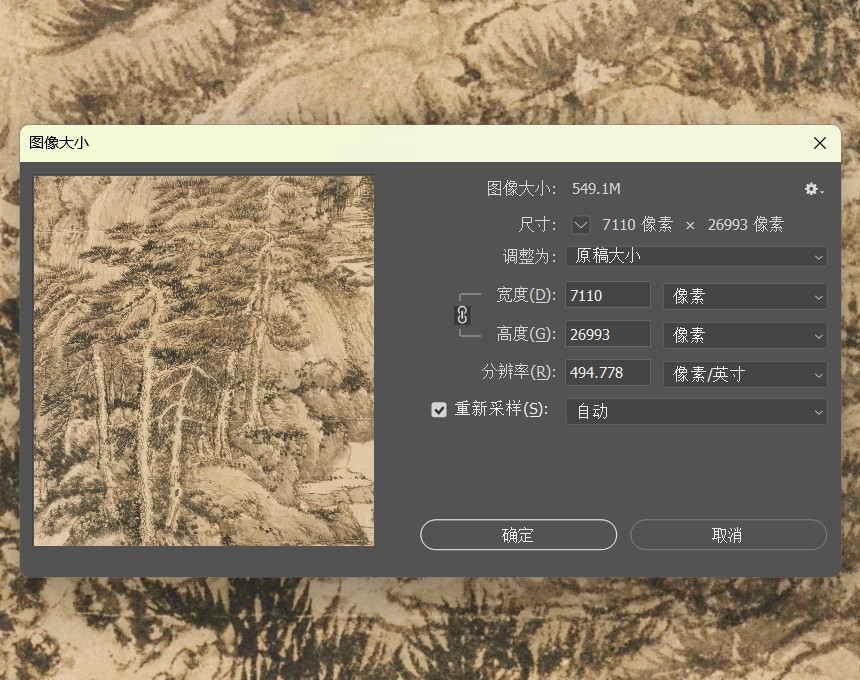Click the painting preview thumbnail
860x680 pixels.
204,361
